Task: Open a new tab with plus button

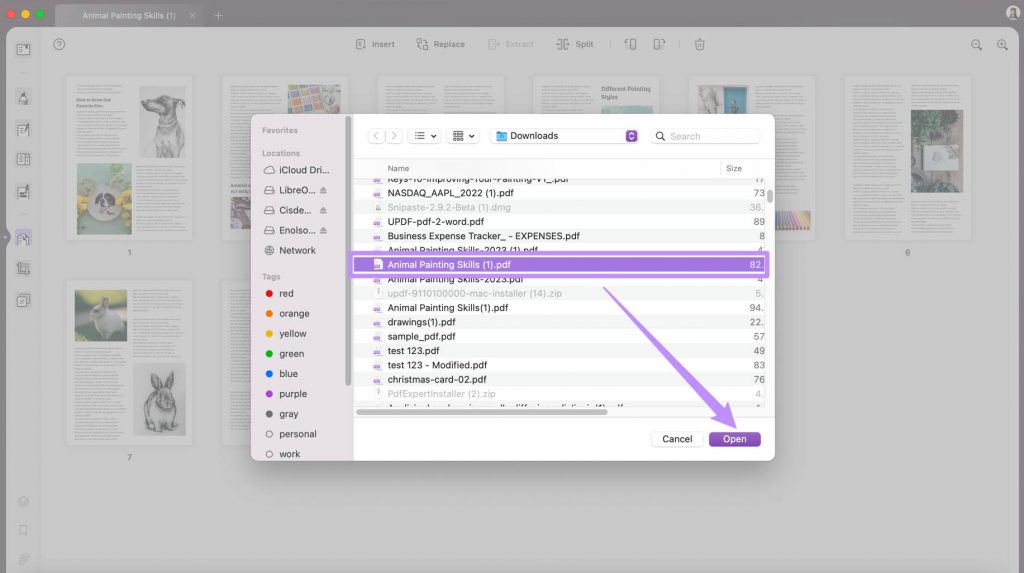Action: pyautogui.click(x=218, y=15)
